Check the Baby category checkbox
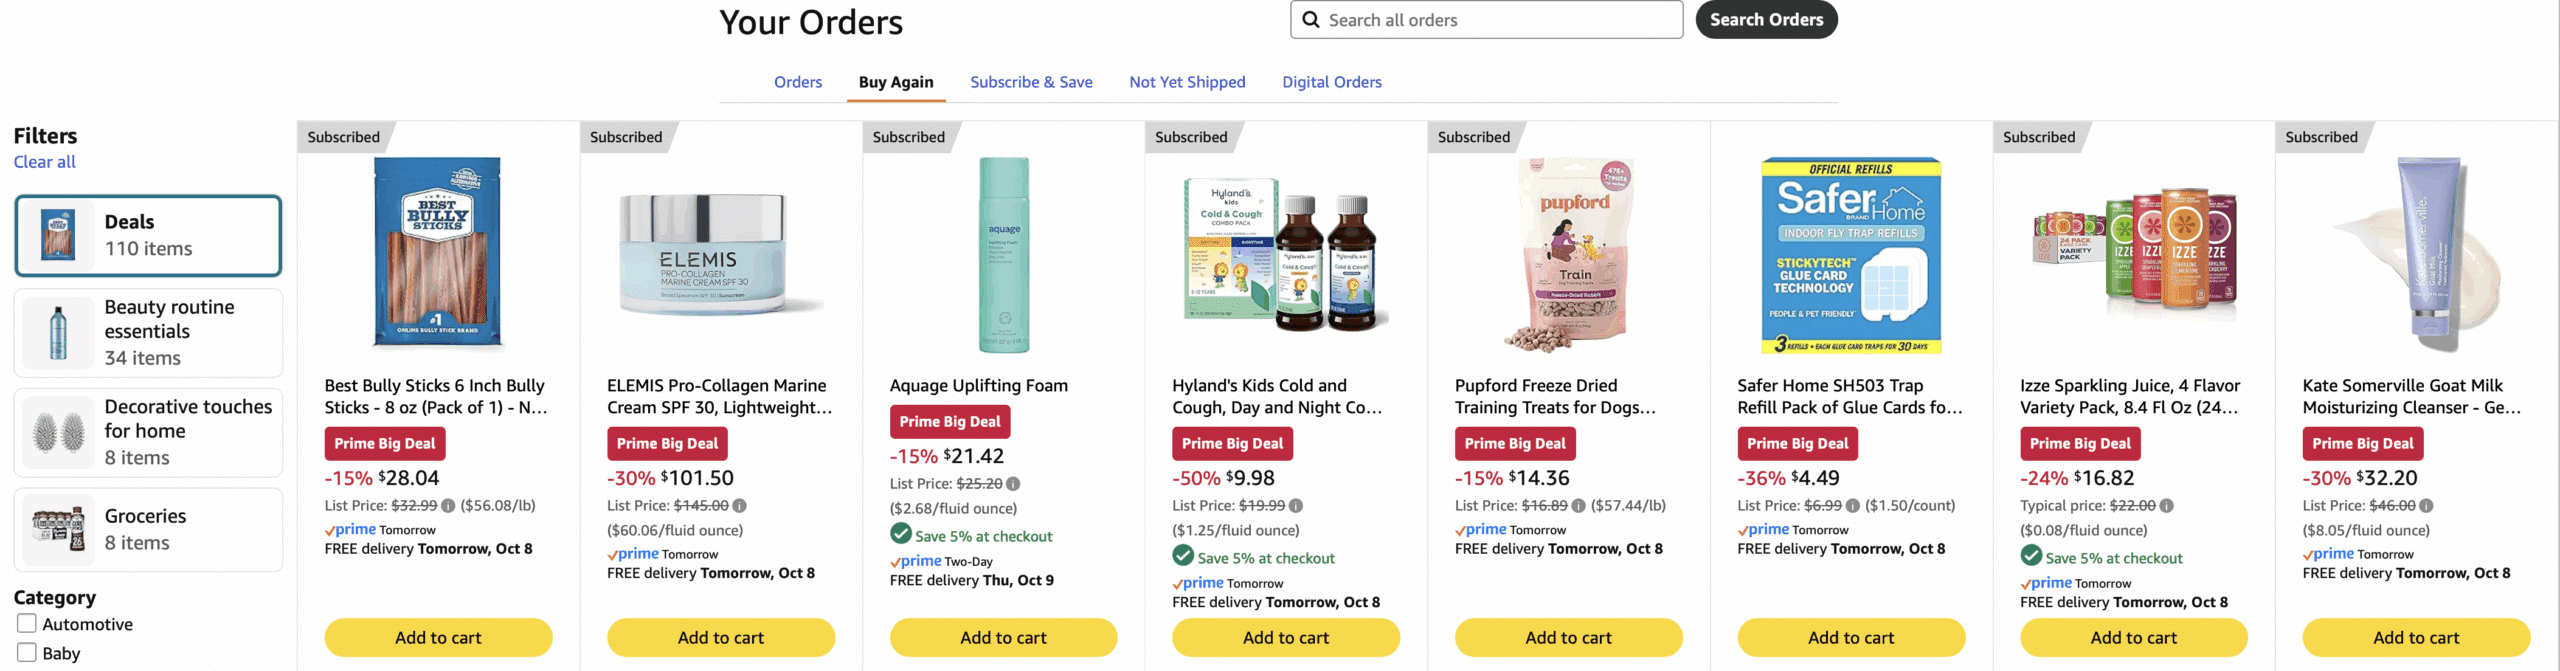2560x671 pixels. click(x=28, y=653)
